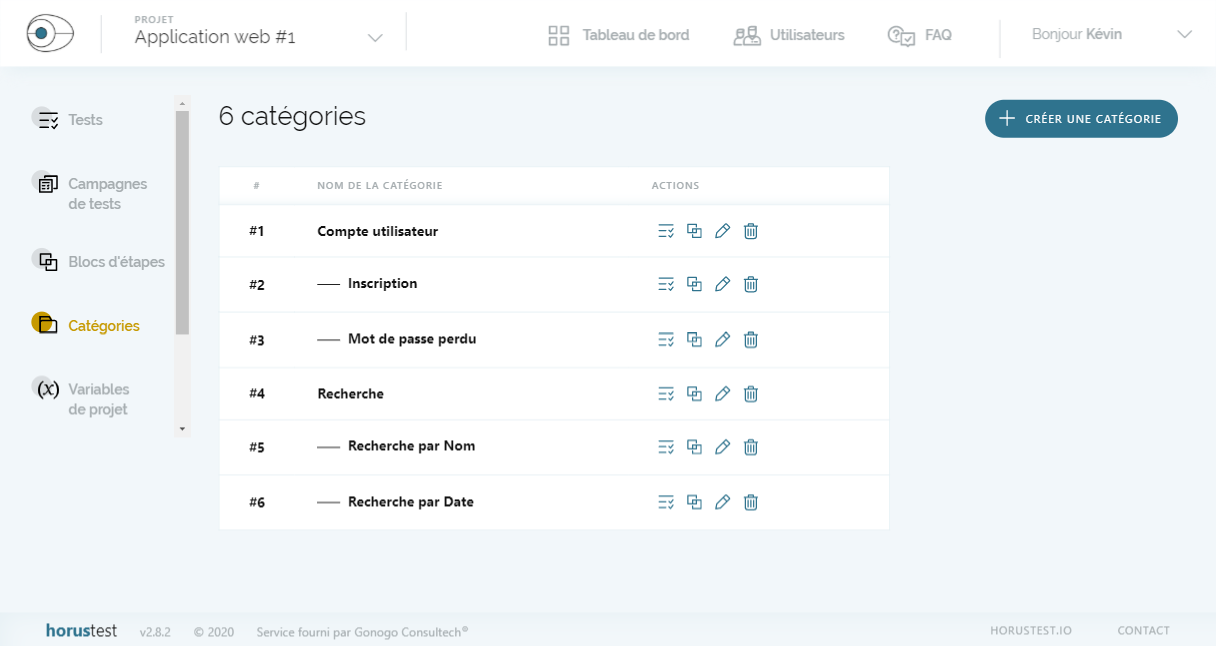Open the Utilisateurs page
This screenshot has height=646, width=1216.
(x=789, y=36)
